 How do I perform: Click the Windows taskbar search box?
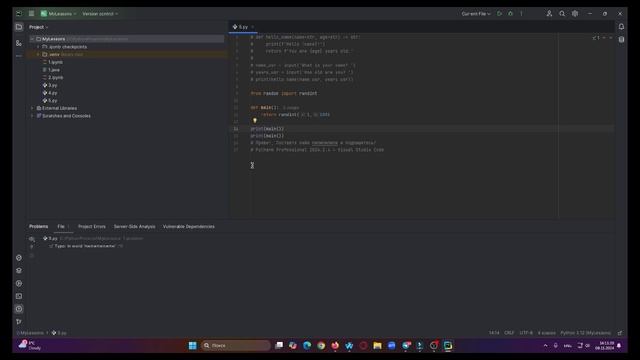(236, 346)
